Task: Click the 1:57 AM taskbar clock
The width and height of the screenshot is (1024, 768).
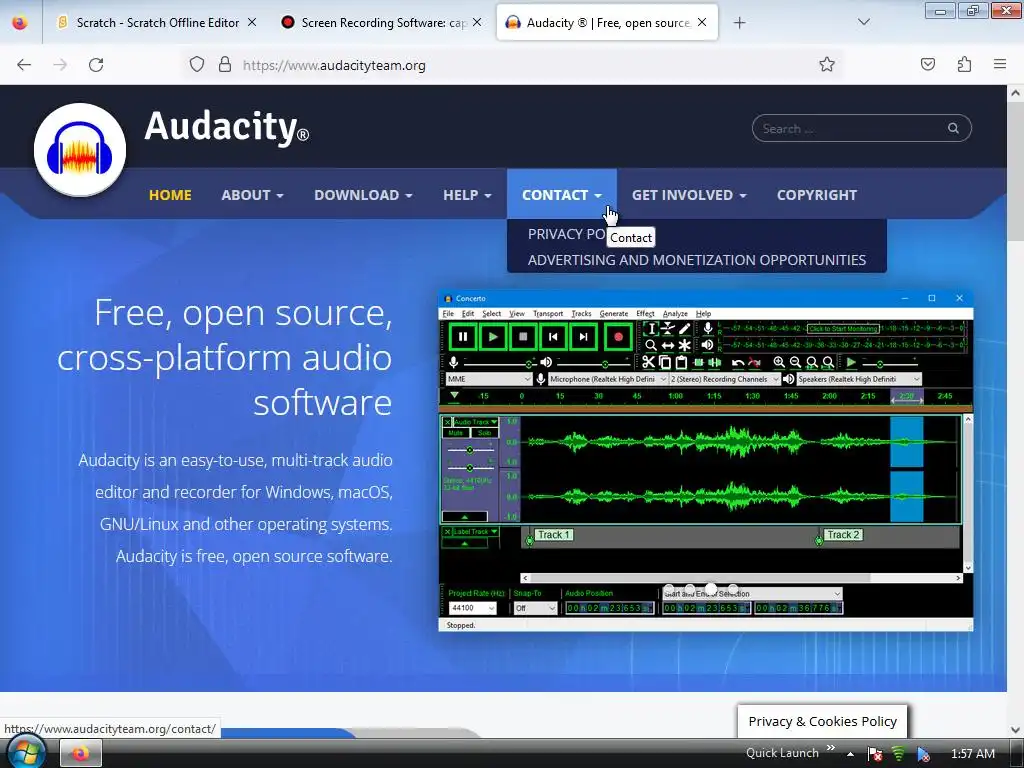Action: [x=972, y=754]
